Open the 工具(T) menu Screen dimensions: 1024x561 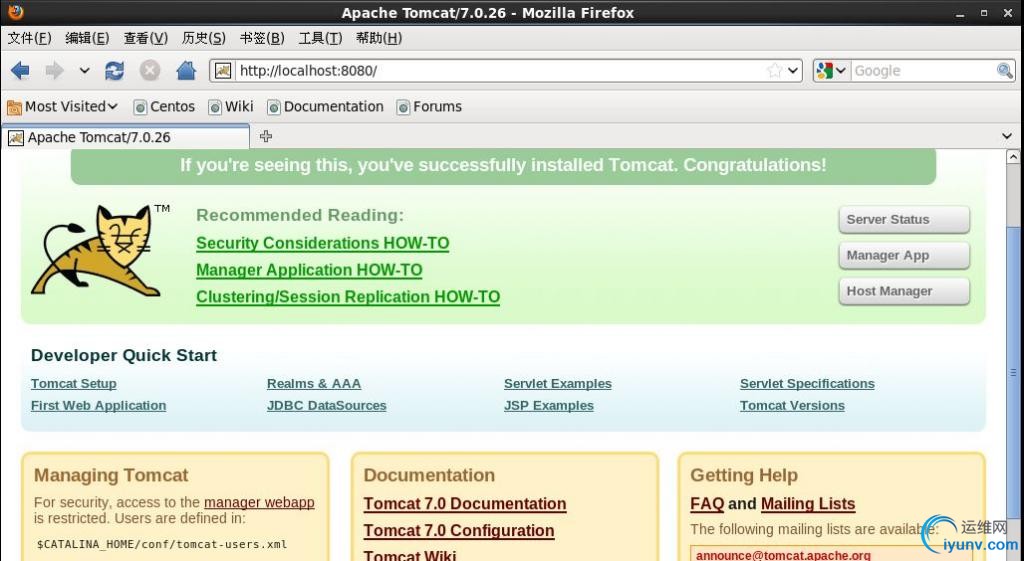click(320, 38)
